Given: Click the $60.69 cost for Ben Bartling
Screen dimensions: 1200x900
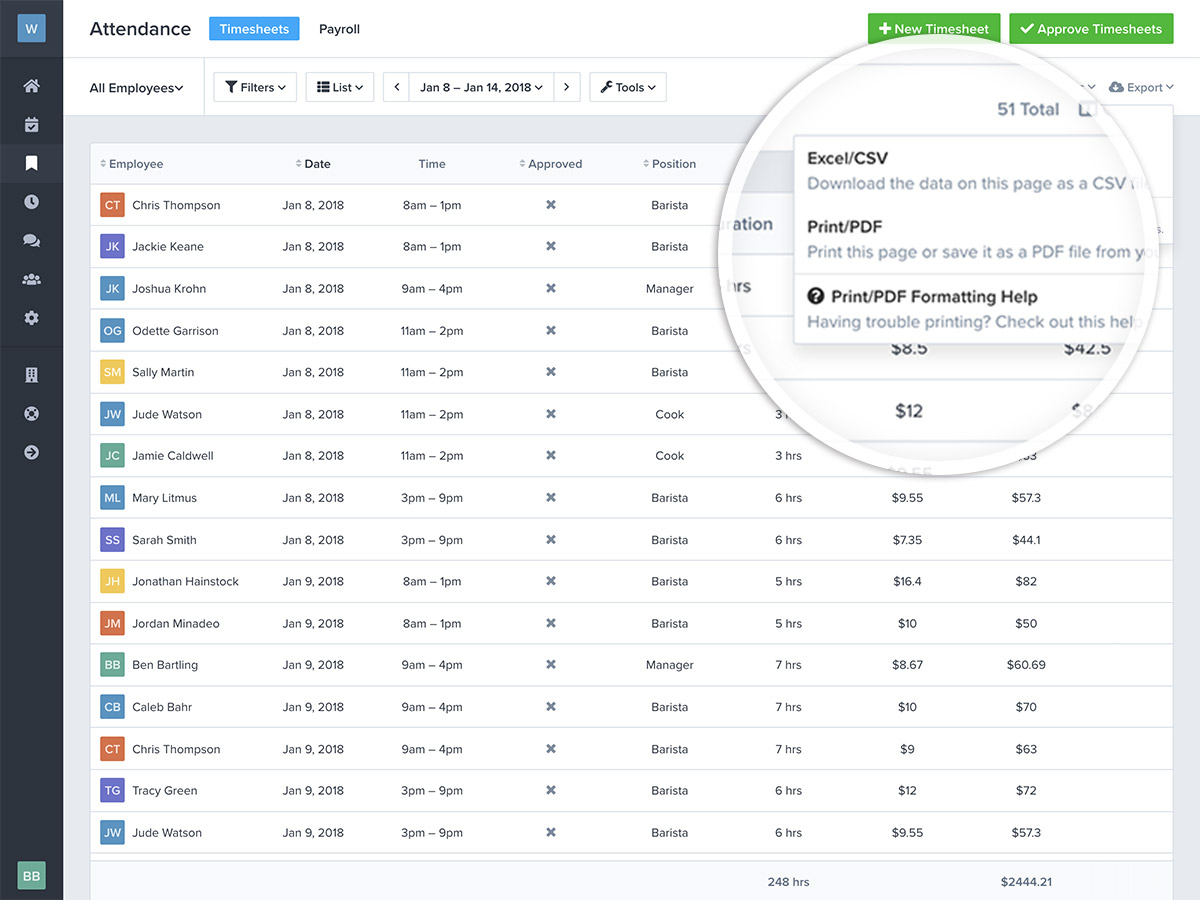Looking at the screenshot, I should [1026, 664].
